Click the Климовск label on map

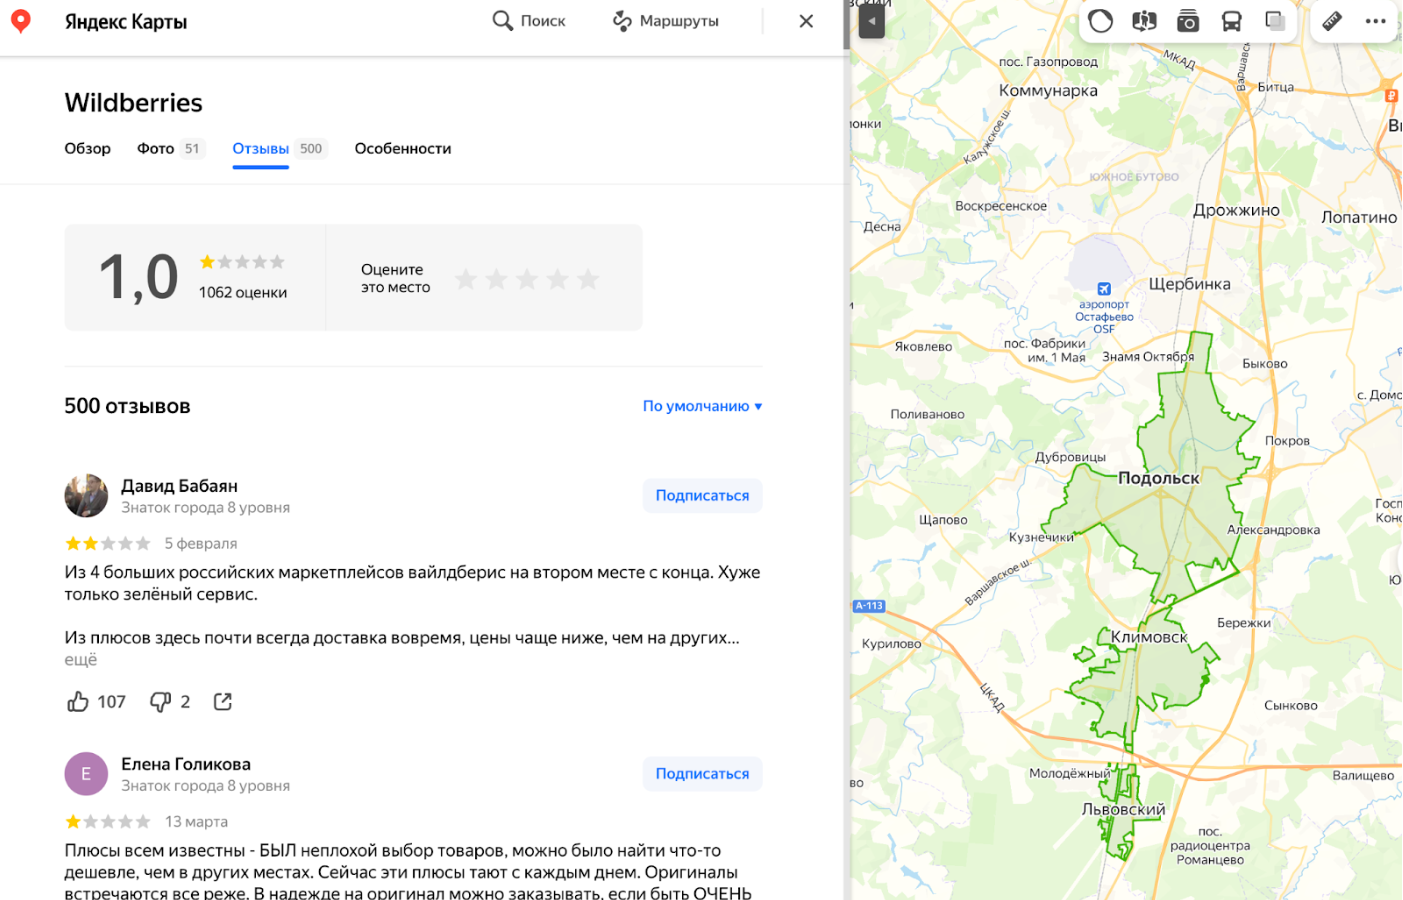point(1149,637)
